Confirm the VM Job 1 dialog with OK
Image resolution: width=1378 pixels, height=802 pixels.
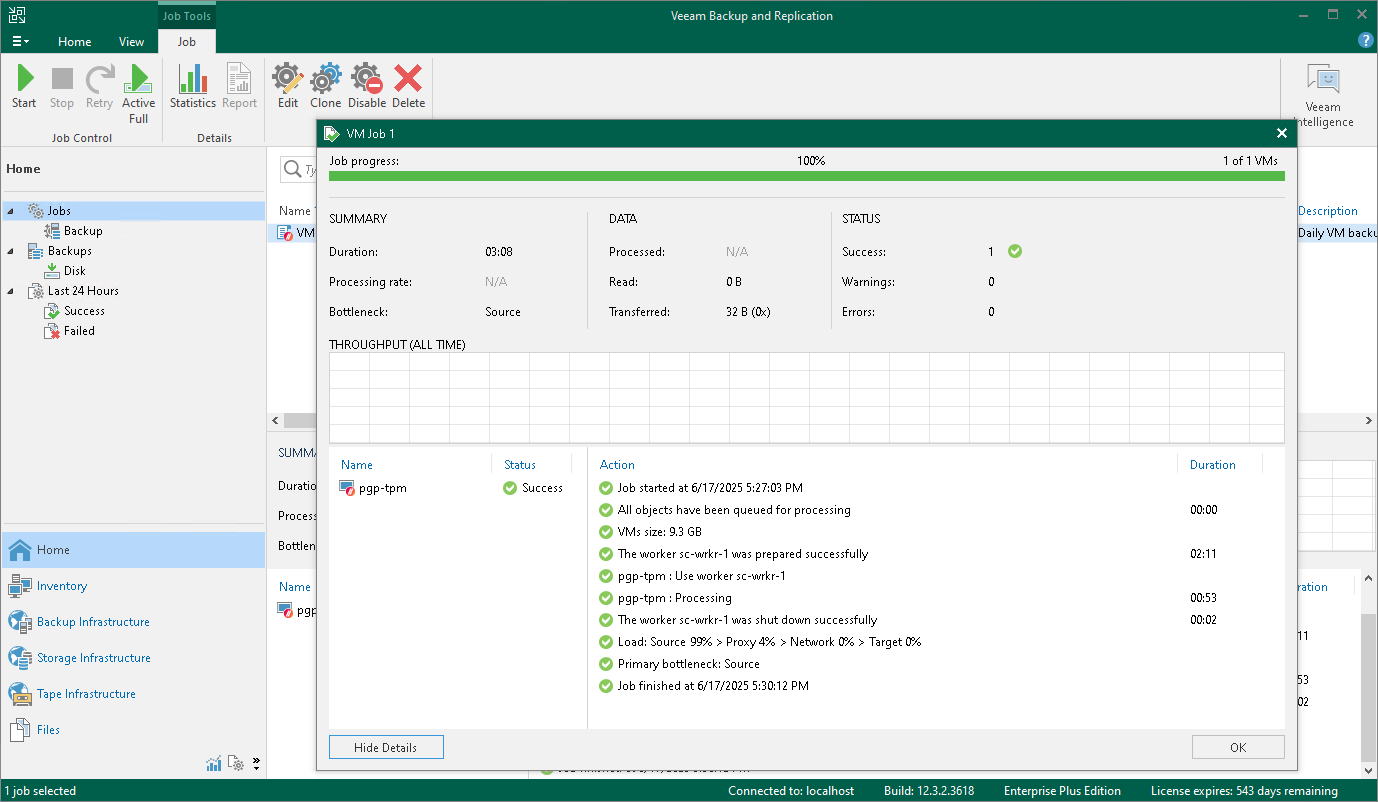tap(1238, 747)
